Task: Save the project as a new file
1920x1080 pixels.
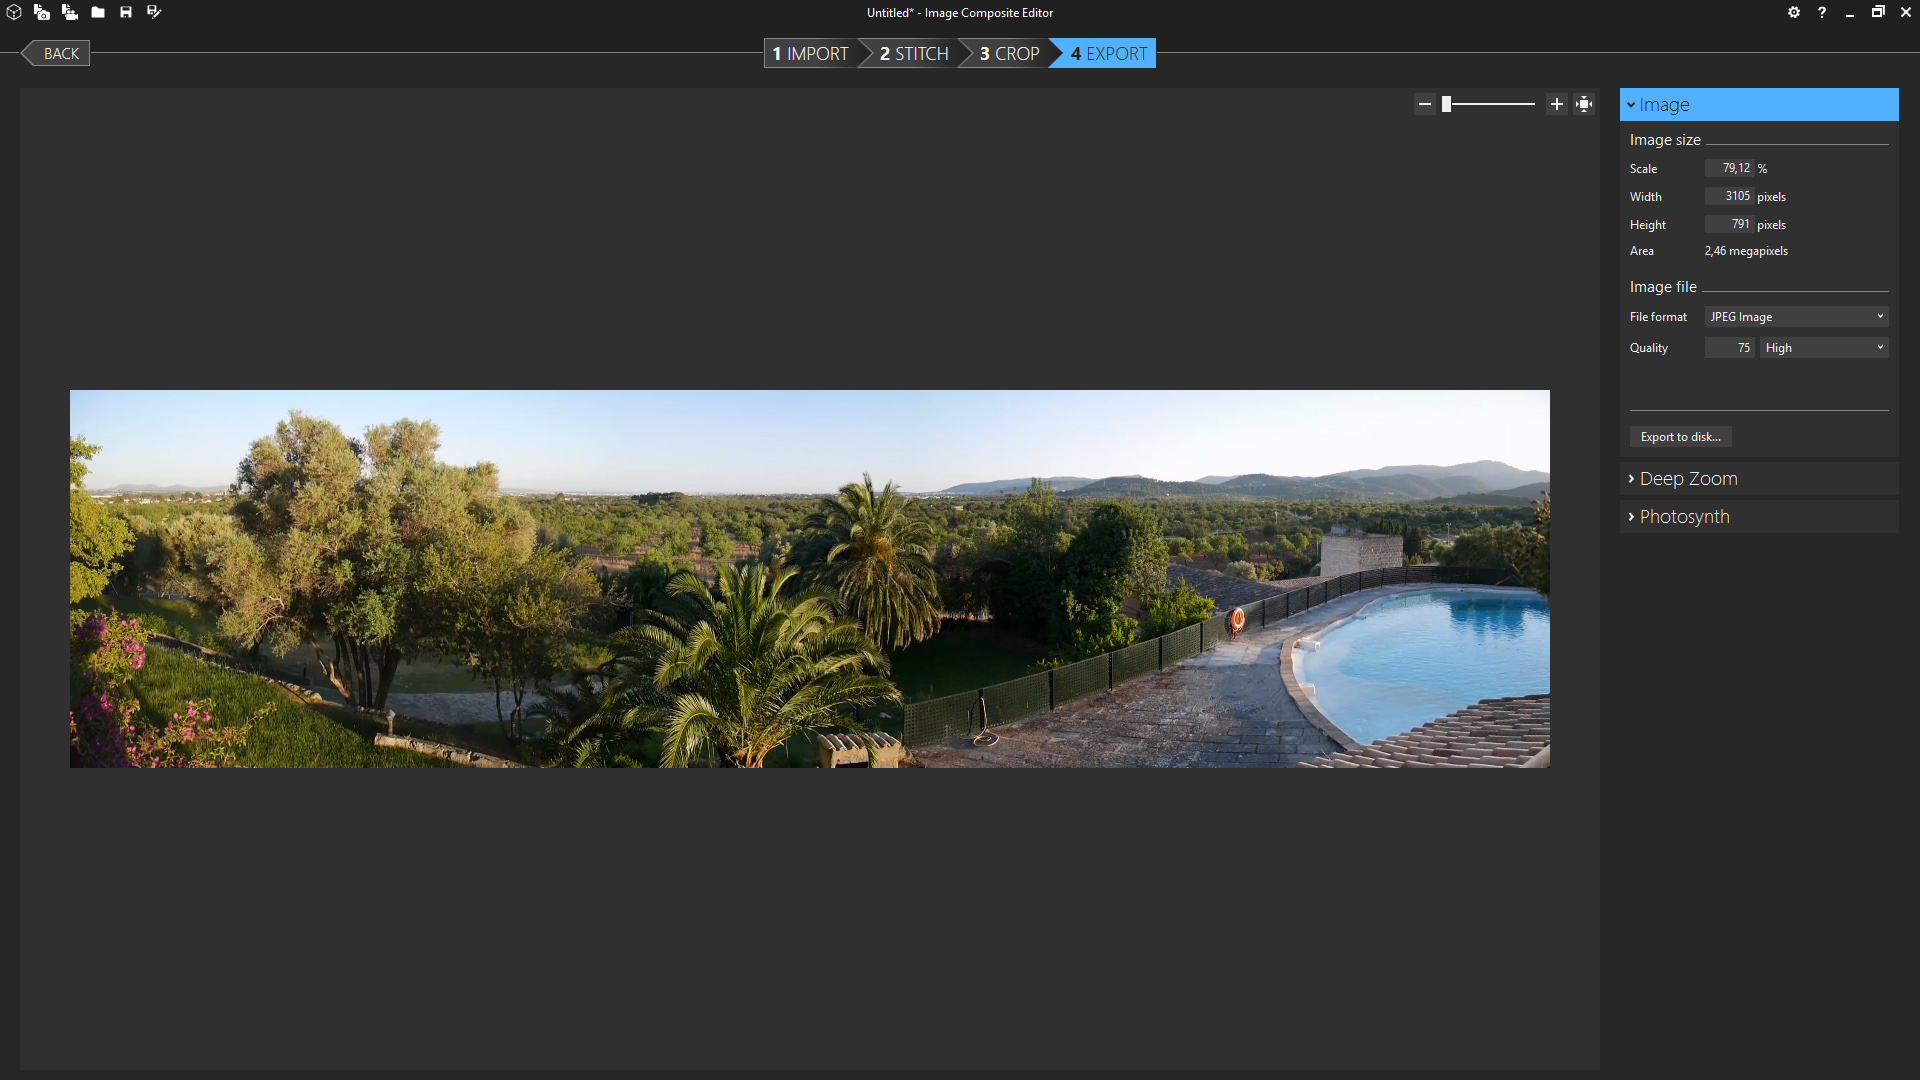Action: tap(153, 12)
